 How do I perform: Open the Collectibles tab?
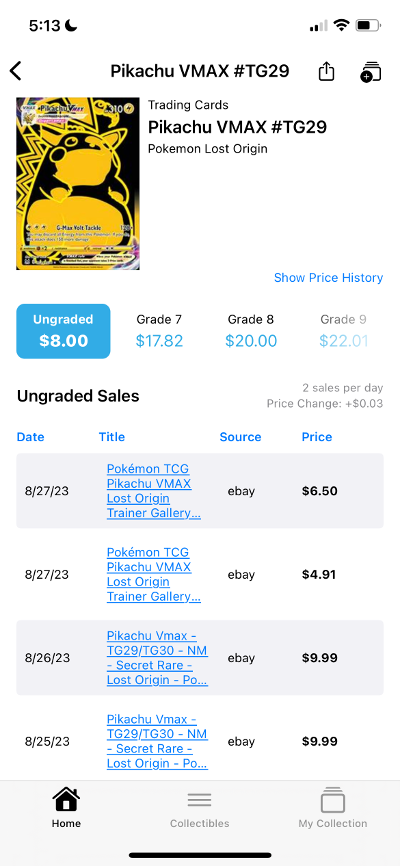click(199, 808)
